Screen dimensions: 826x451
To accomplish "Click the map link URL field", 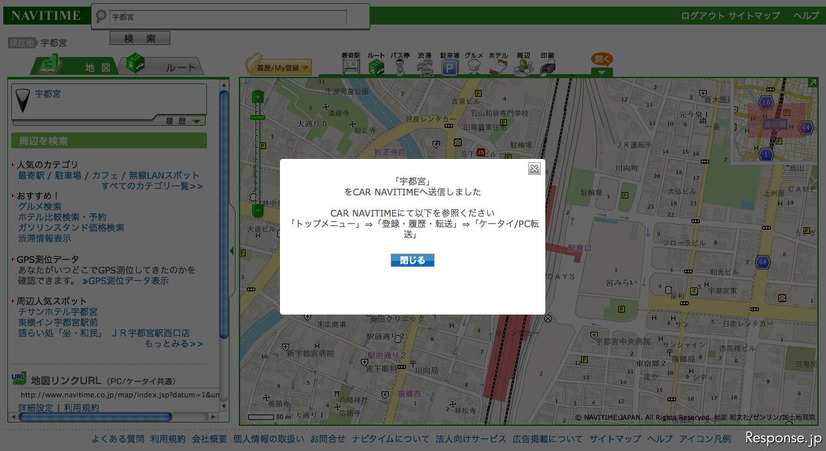I will click(119, 395).
